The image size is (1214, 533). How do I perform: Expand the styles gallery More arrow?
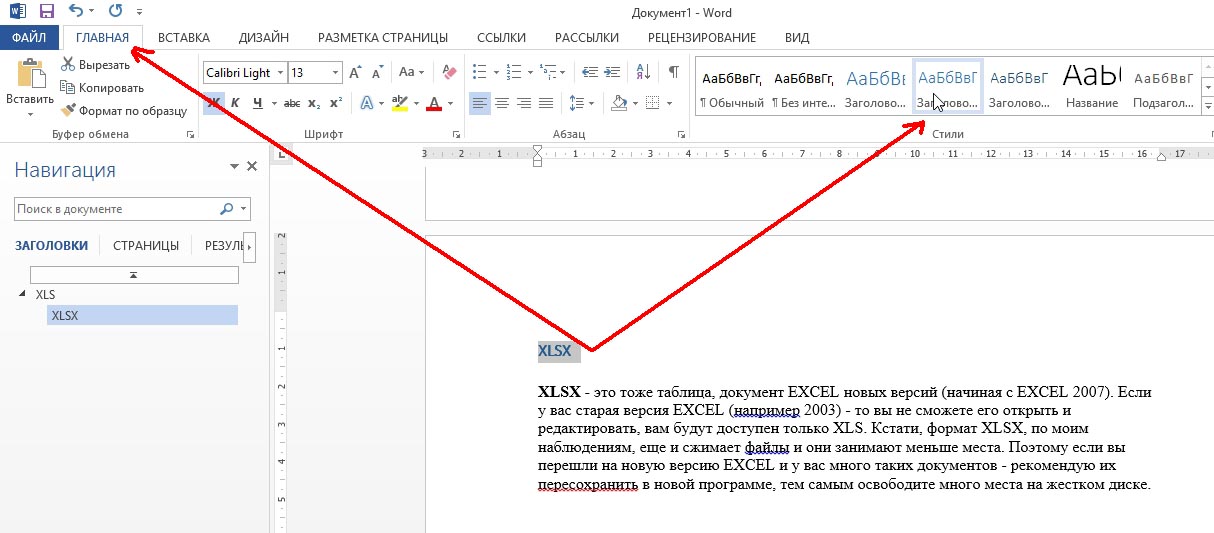[1207, 105]
